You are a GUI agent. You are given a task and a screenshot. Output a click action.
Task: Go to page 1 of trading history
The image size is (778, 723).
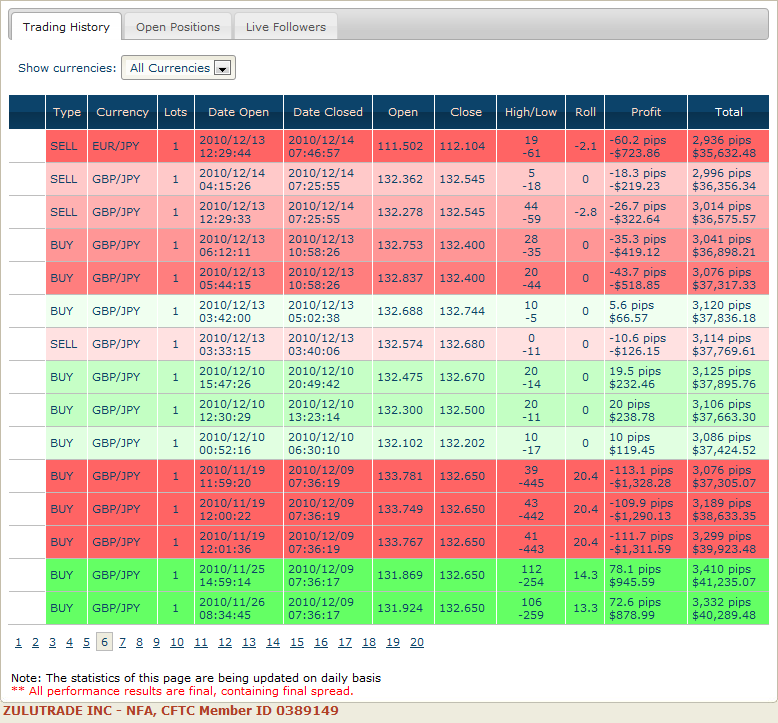tap(18, 642)
